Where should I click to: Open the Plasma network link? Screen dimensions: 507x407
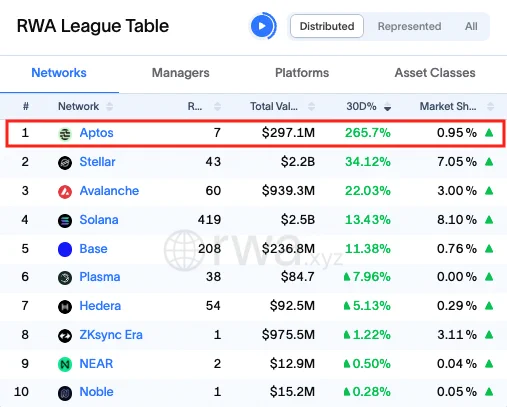100,277
